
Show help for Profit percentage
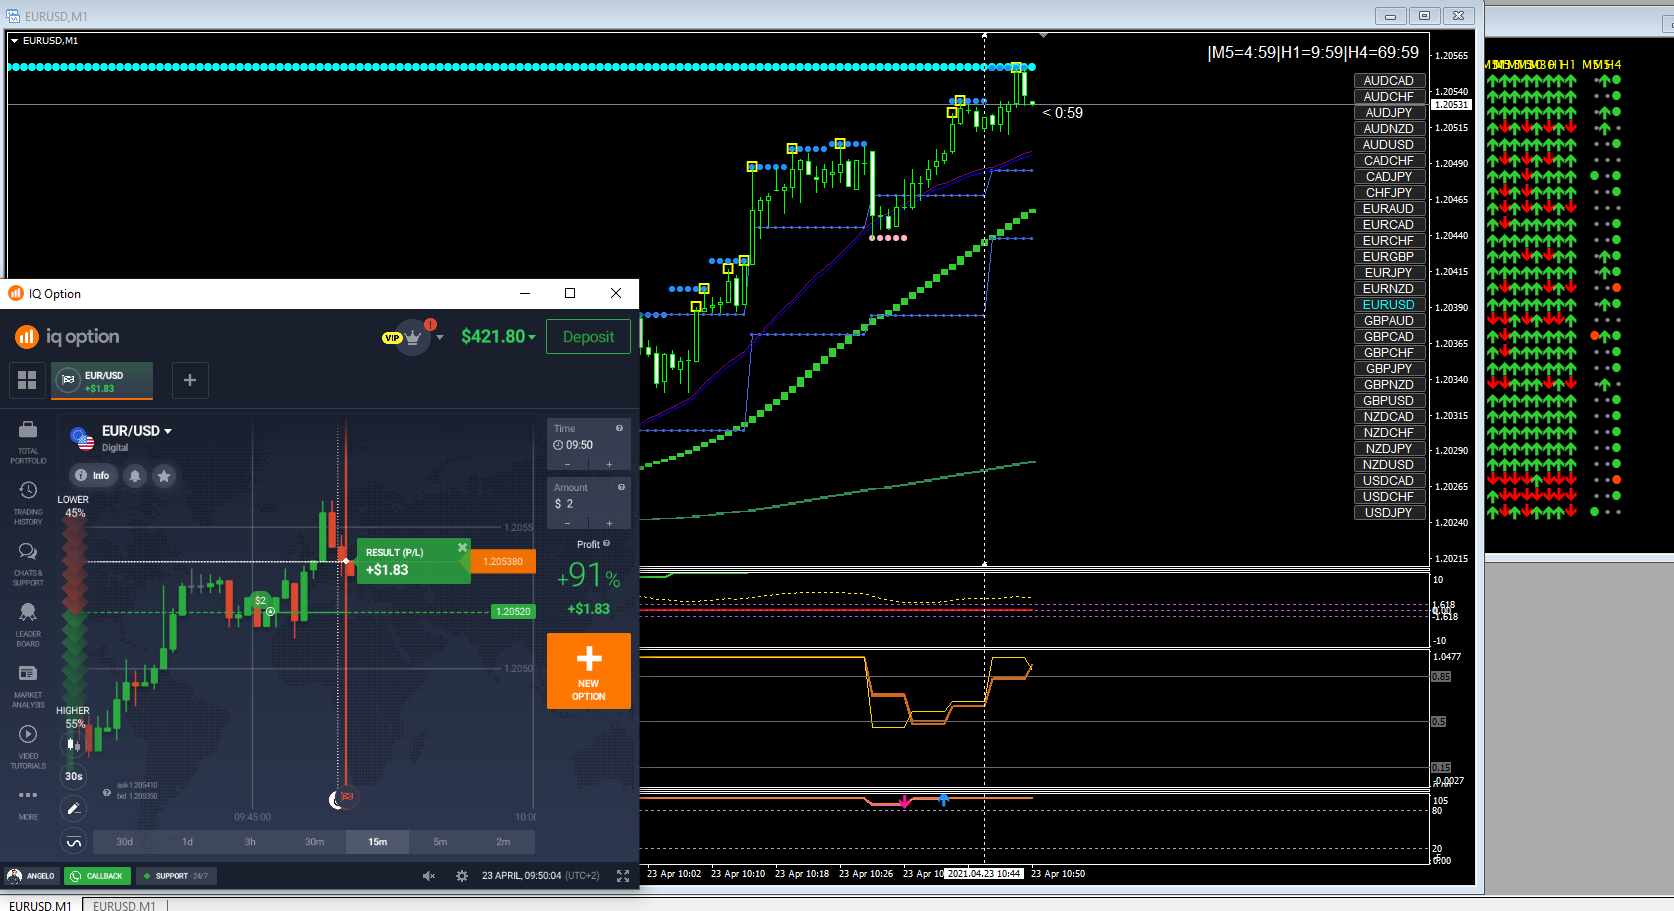tap(606, 544)
